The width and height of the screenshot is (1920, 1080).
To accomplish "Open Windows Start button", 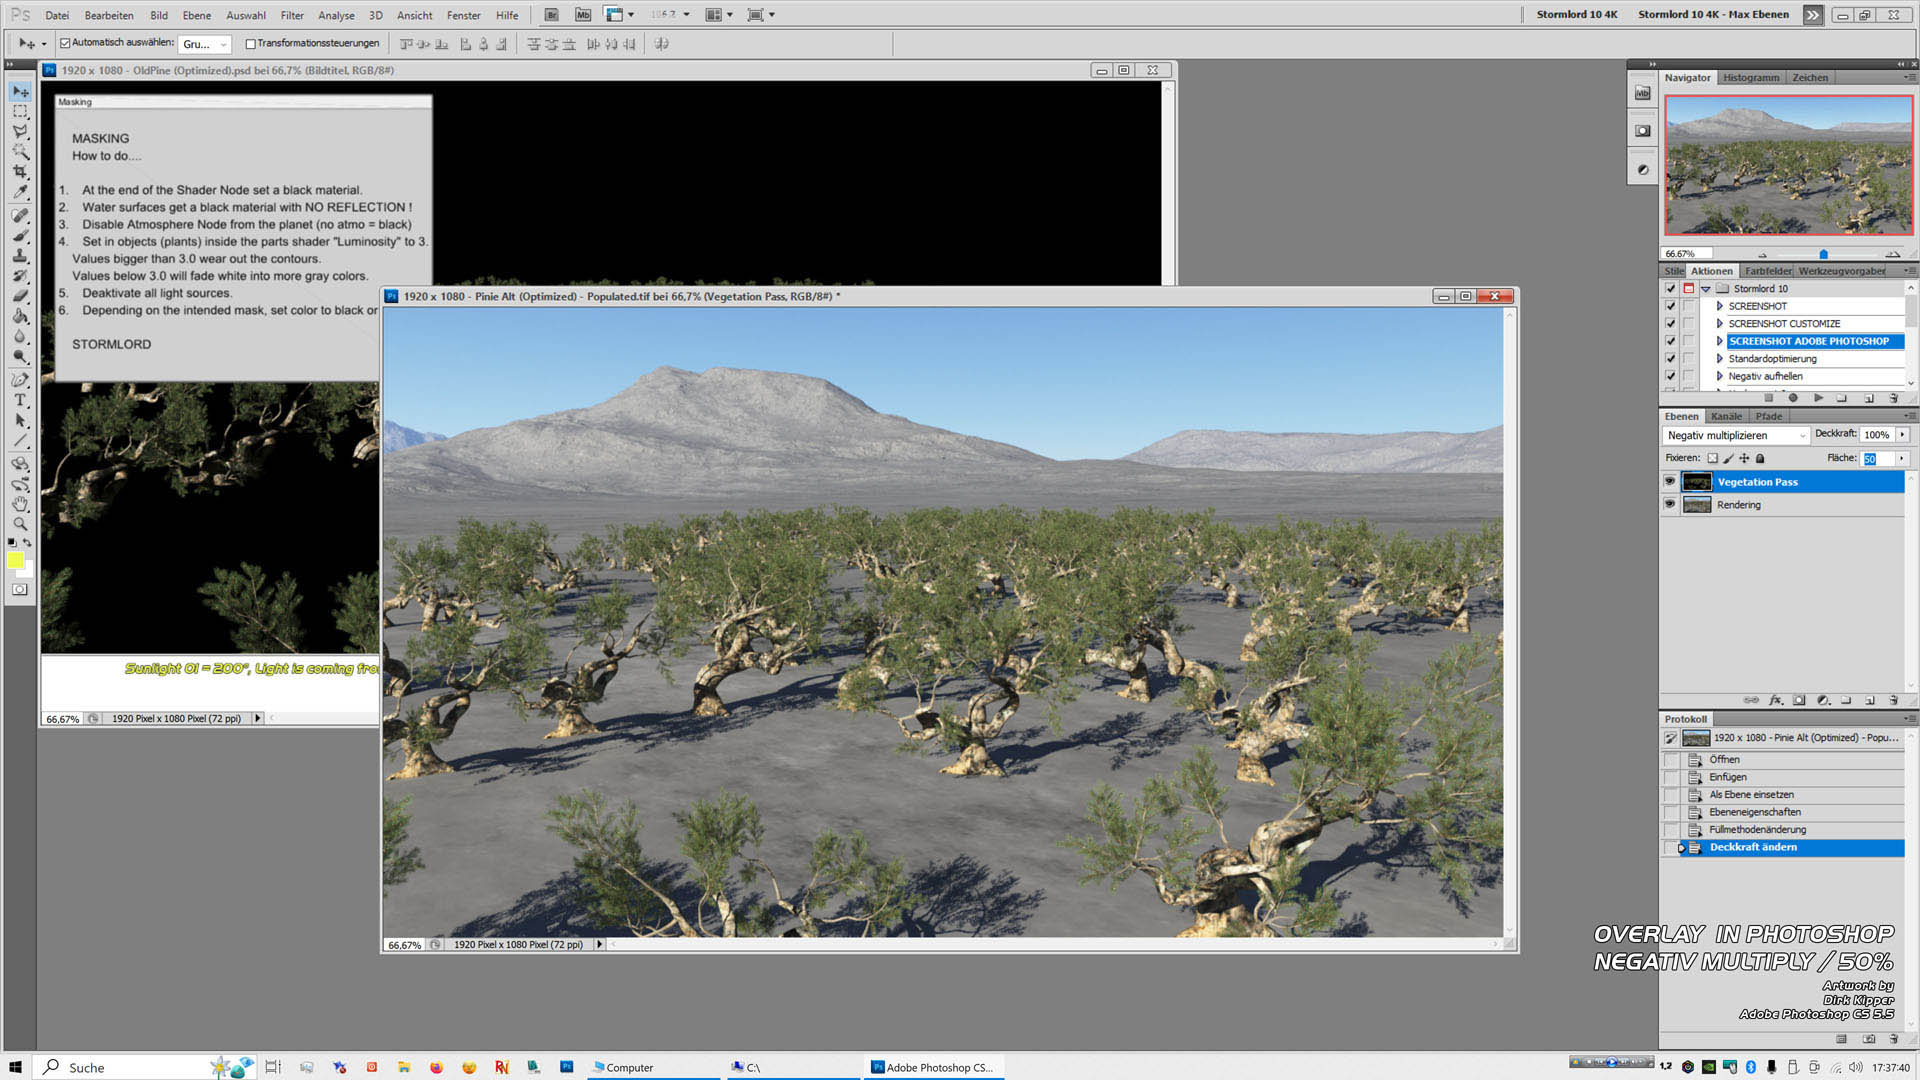I will 15,1067.
